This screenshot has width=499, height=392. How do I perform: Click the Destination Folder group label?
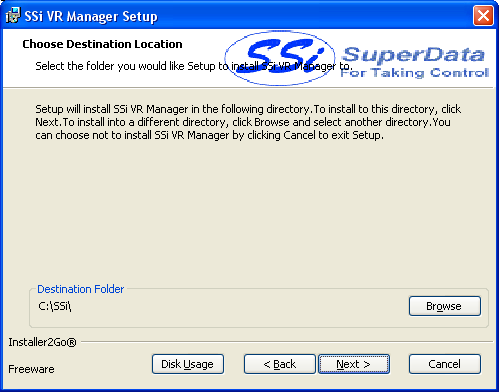coord(80,289)
